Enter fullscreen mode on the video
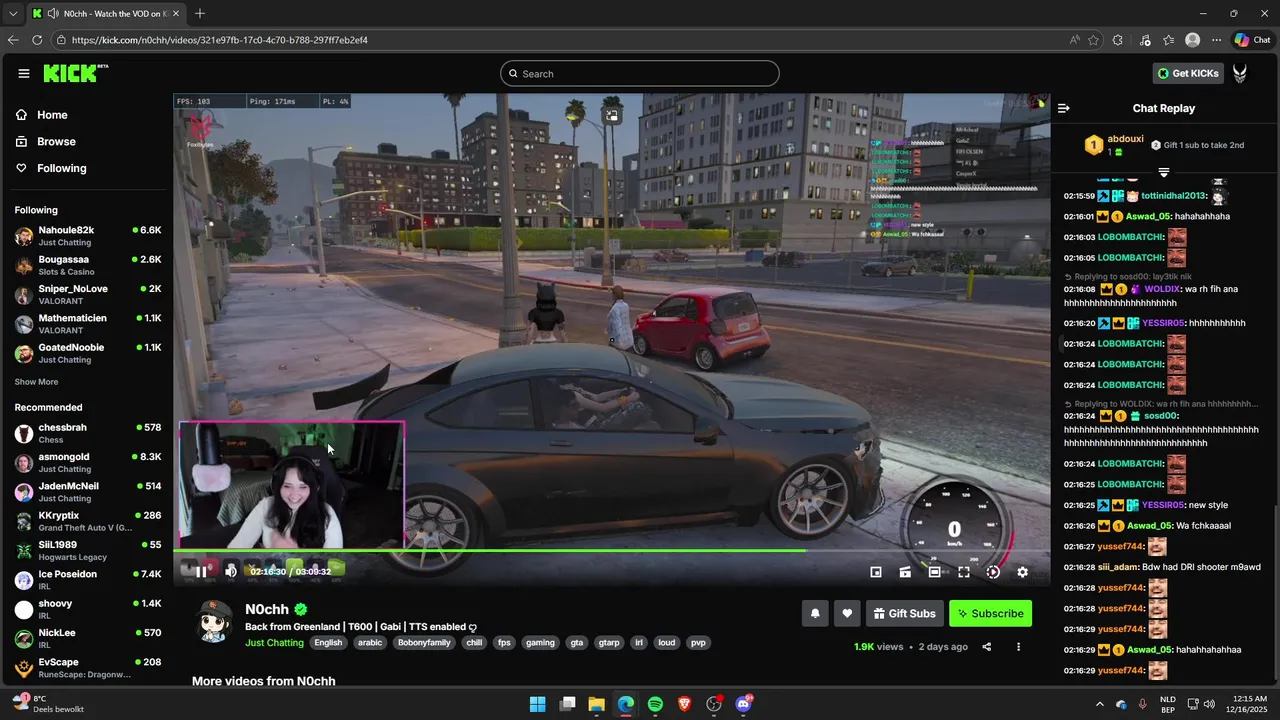This screenshot has height=720, width=1280. click(964, 572)
